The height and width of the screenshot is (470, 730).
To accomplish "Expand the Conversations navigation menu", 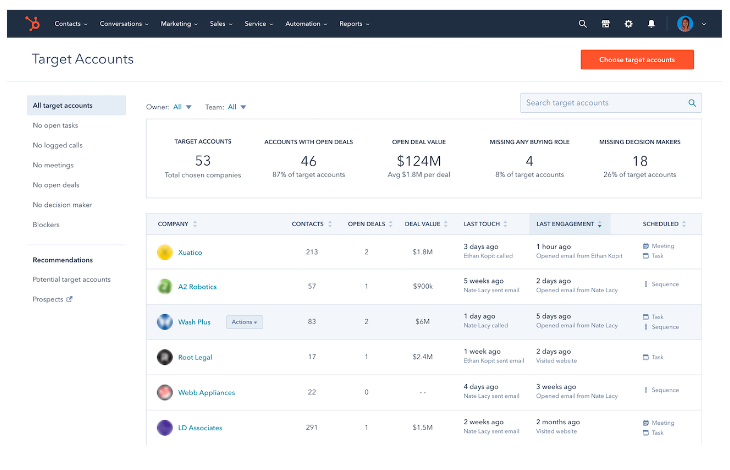I will [x=124, y=24].
